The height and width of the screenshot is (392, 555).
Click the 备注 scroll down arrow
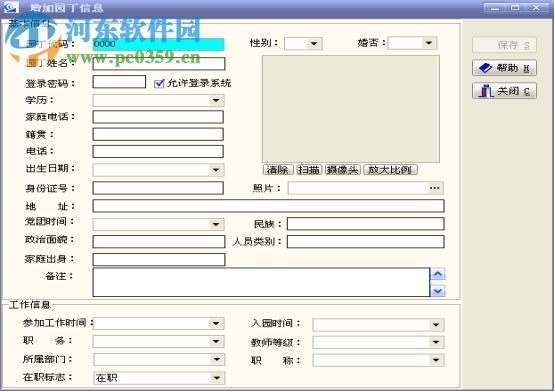(438, 291)
